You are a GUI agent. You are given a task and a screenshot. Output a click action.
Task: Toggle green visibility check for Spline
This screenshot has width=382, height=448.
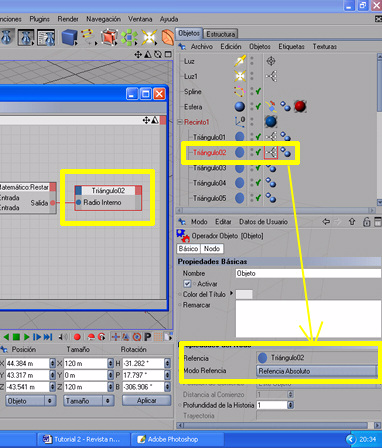click(258, 91)
